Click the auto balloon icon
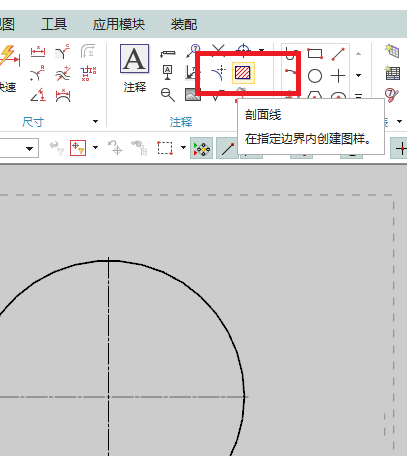407x456 pixels. tap(392, 95)
